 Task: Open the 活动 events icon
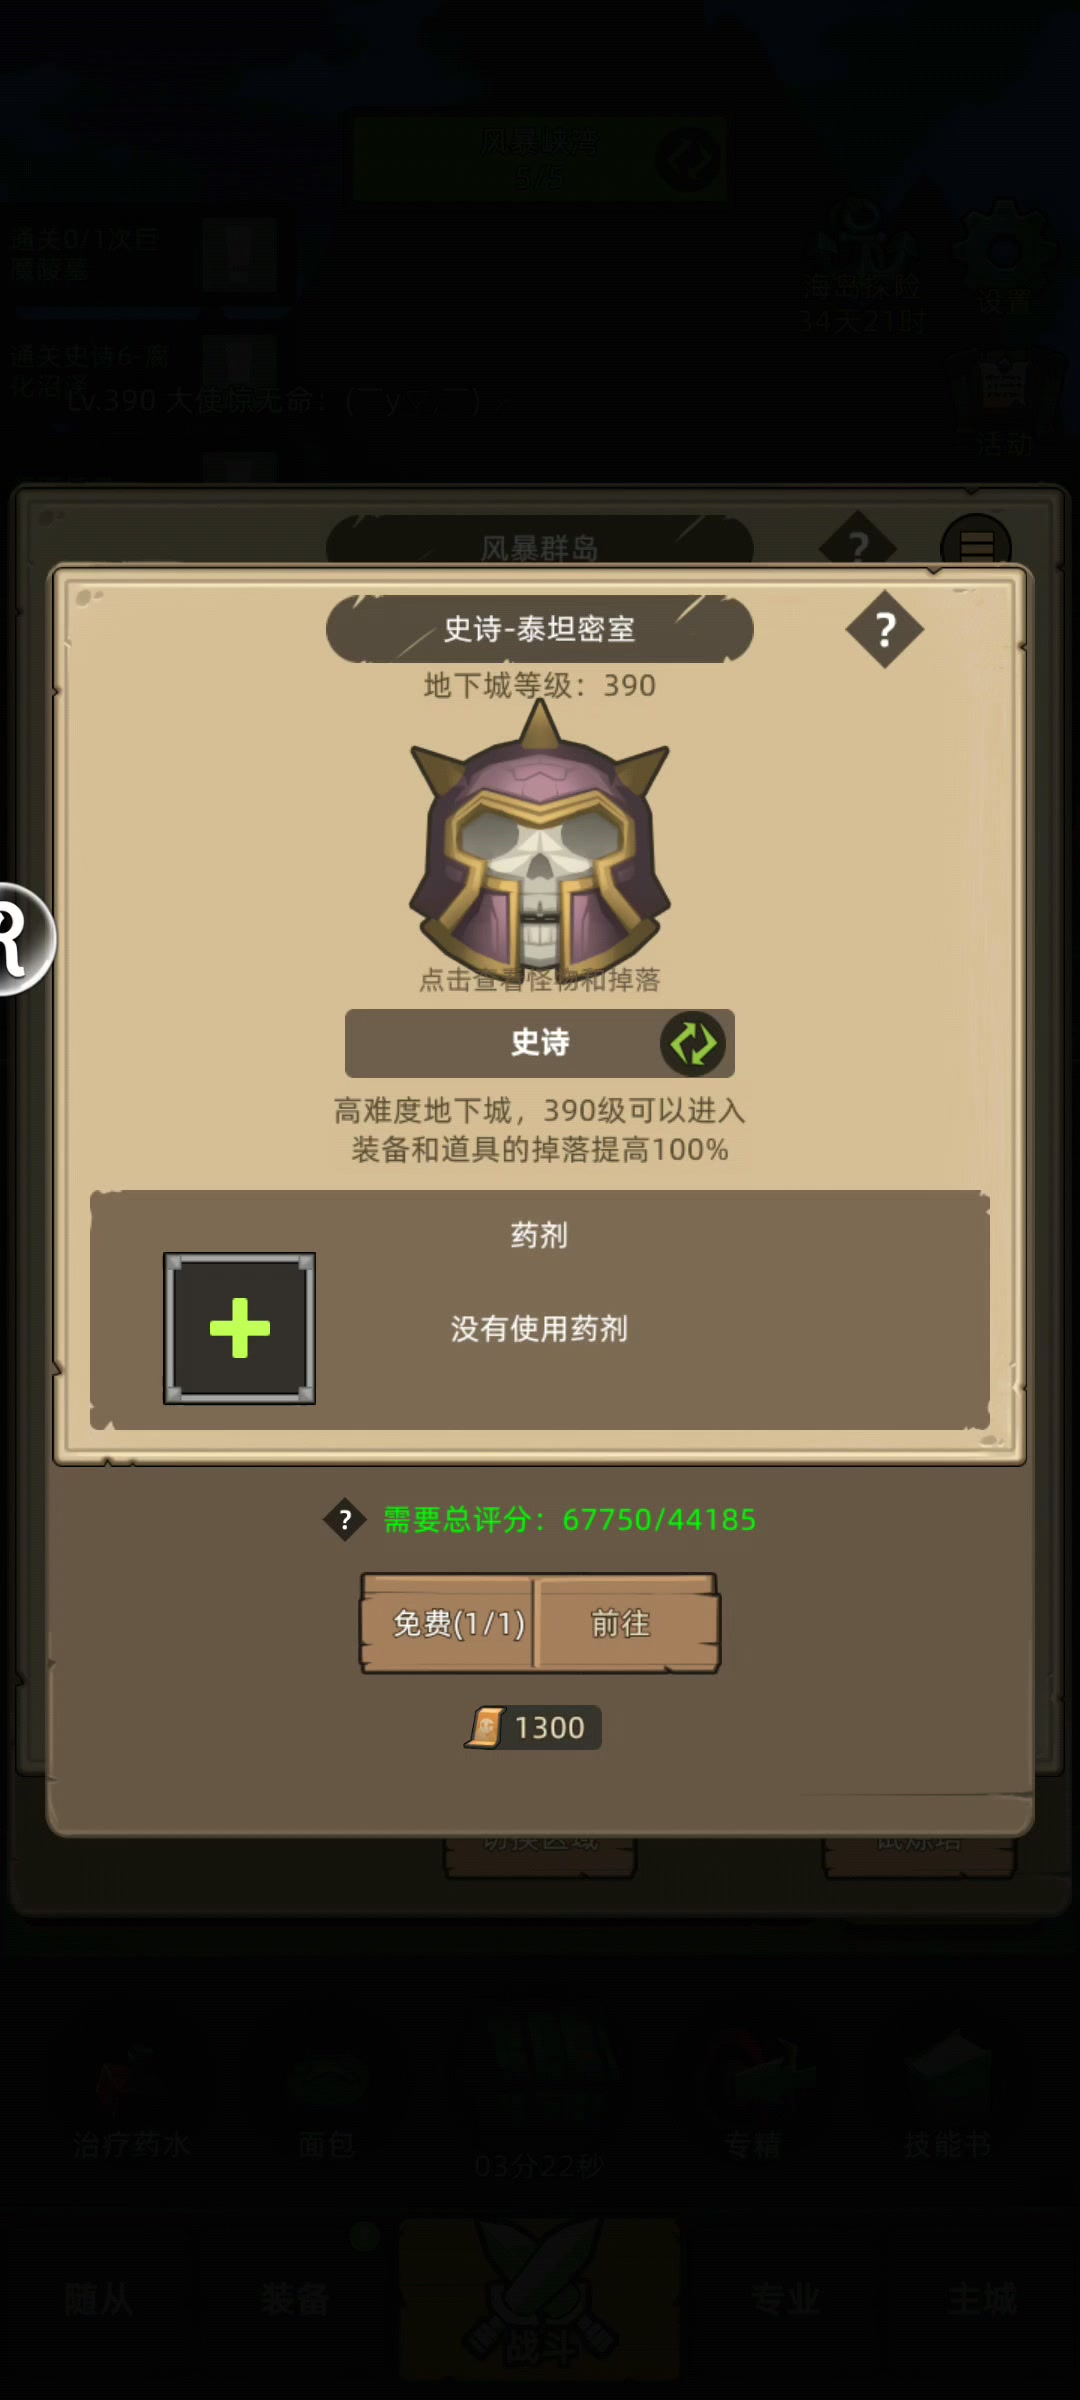[1004, 402]
